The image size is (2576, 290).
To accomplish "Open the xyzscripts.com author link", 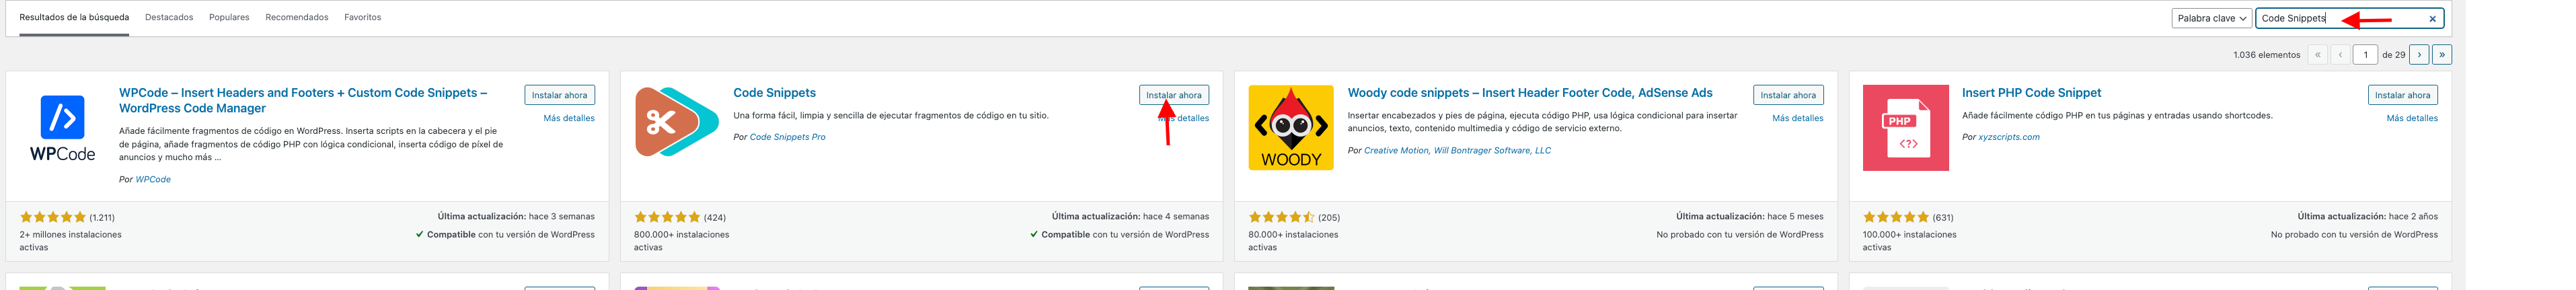I will (x=2008, y=137).
